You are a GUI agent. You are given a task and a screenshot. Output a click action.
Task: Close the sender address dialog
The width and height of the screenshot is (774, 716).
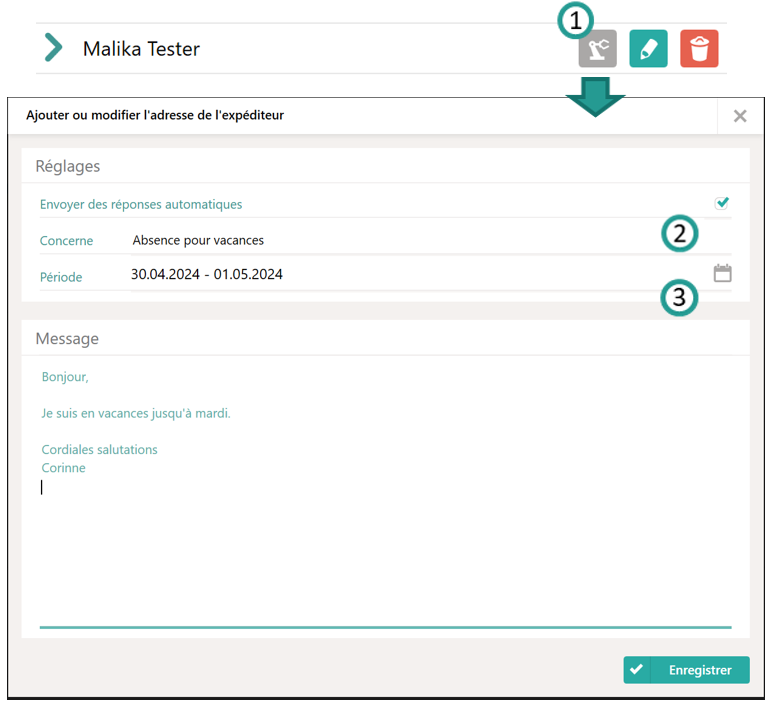(739, 116)
